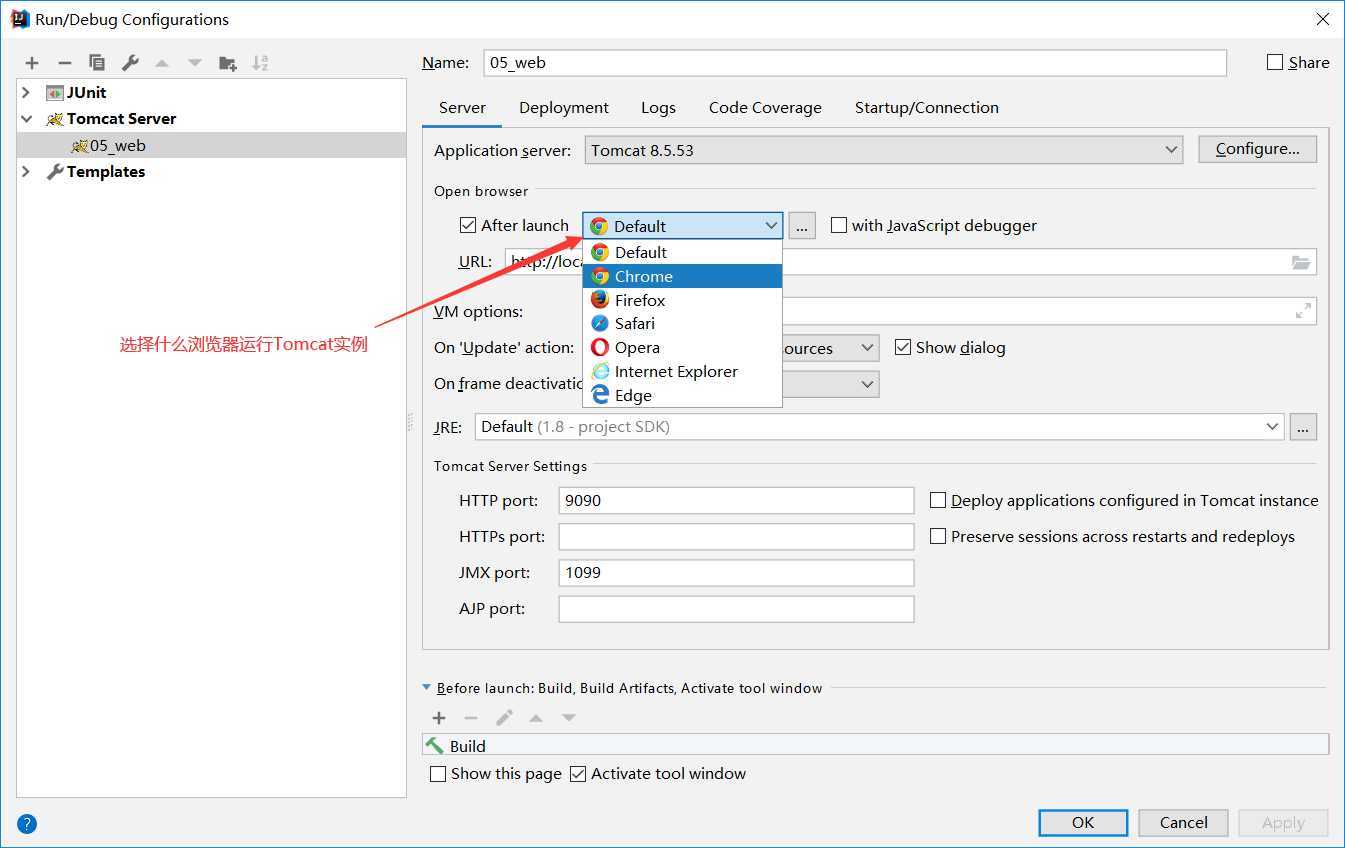The width and height of the screenshot is (1345, 848).
Task: Remove configuration with minus icon
Action: pyautogui.click(x=64, y=63)
